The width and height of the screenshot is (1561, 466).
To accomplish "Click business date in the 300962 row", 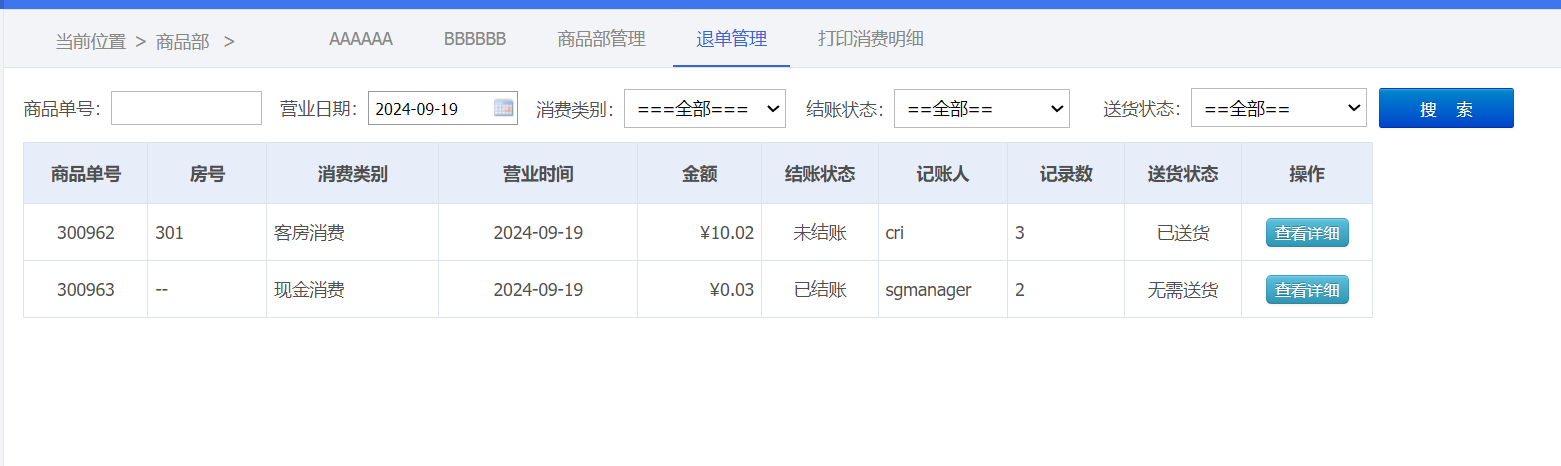I will (x=538, y=233).
